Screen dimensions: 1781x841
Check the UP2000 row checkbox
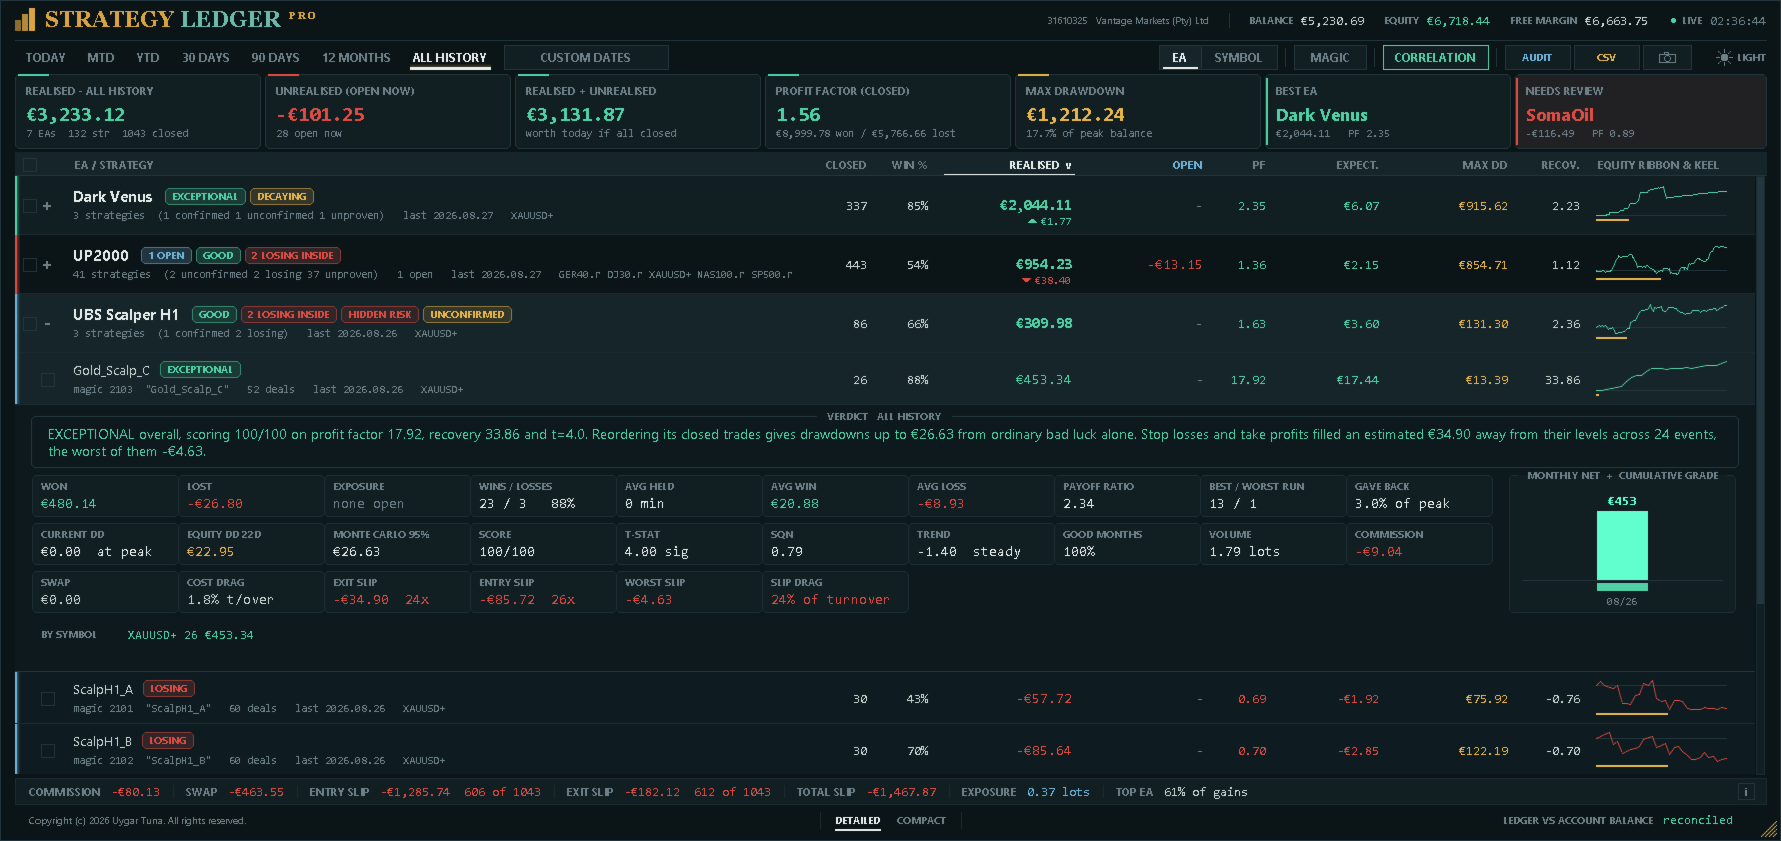pyautogui.click(x=30, y=265)
